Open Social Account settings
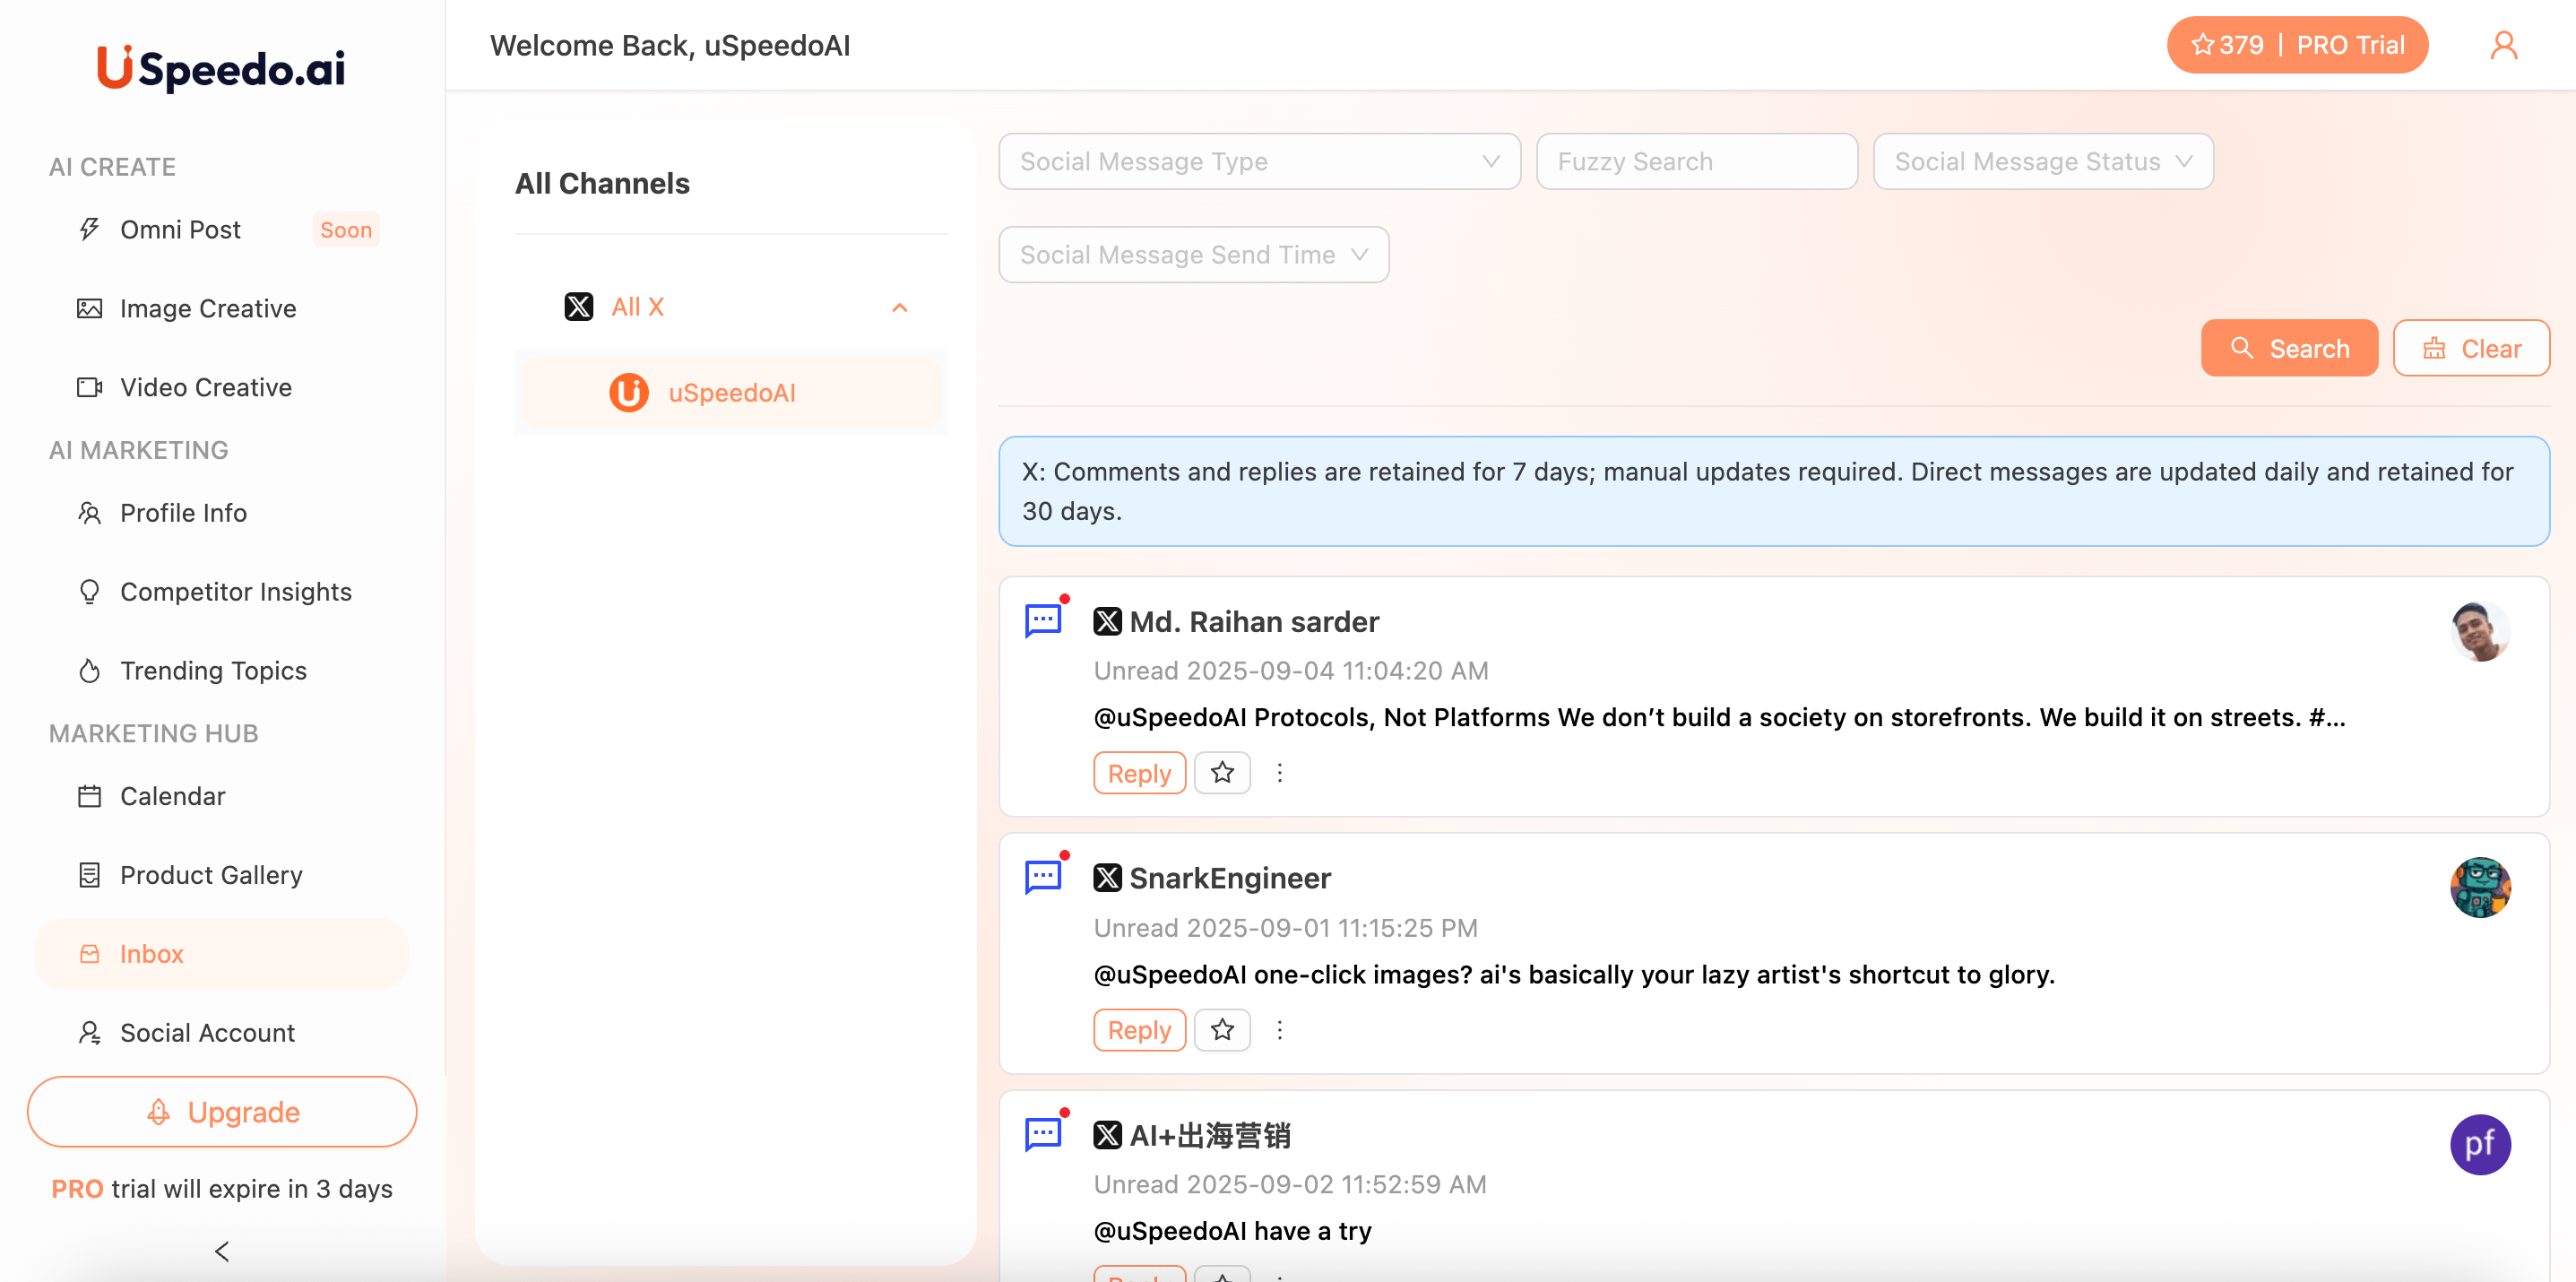Image resolution: width=2576 pixels, height=1282 pixels. pos(207,1032)
